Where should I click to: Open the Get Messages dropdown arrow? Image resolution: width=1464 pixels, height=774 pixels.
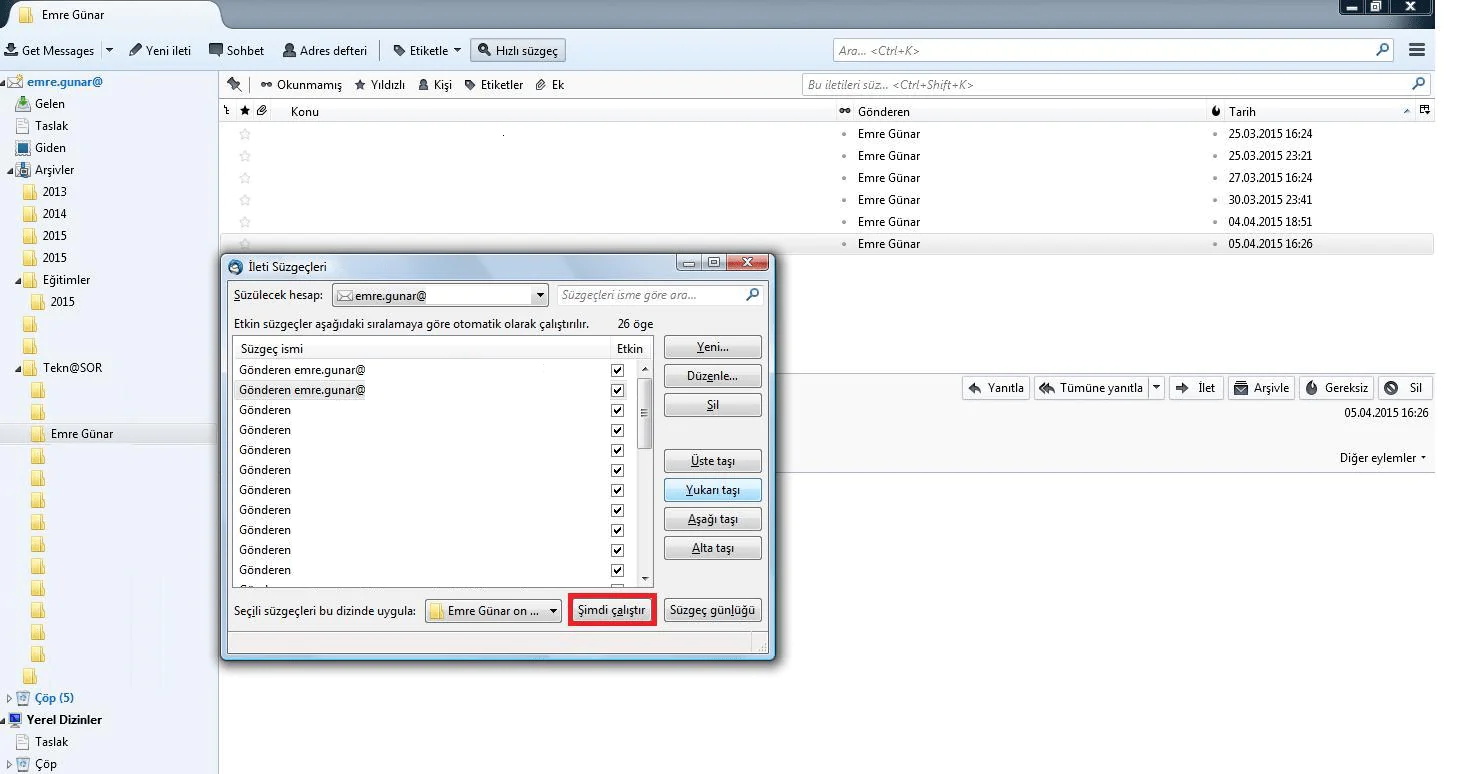coord(109,50)
